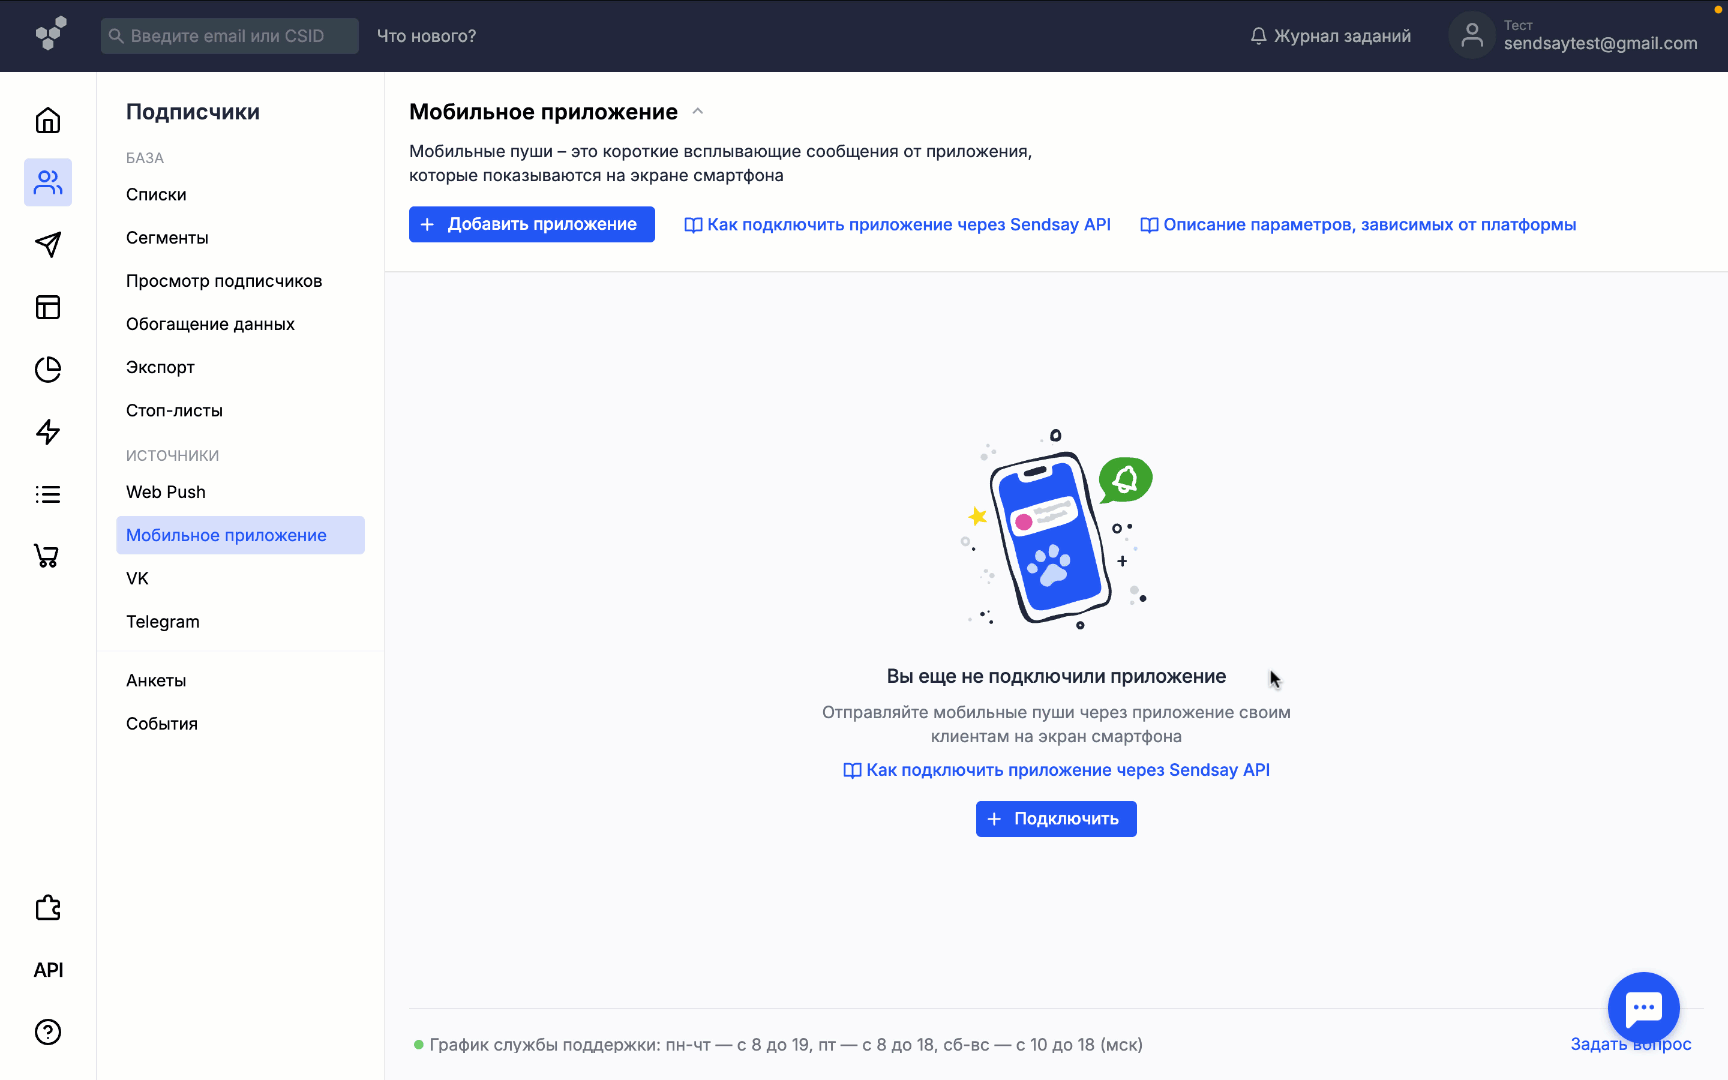Viewport: 1728px width, 1080px height.
Task: Open the Home dashboard icon
Action: 47,120
